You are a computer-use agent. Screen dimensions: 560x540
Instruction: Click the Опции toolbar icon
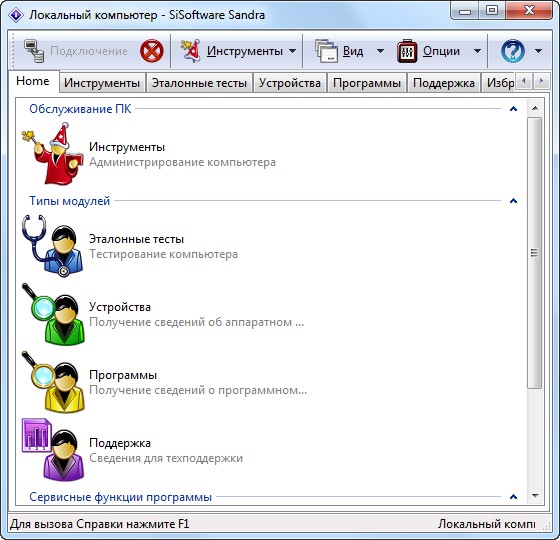coord(407,51)
